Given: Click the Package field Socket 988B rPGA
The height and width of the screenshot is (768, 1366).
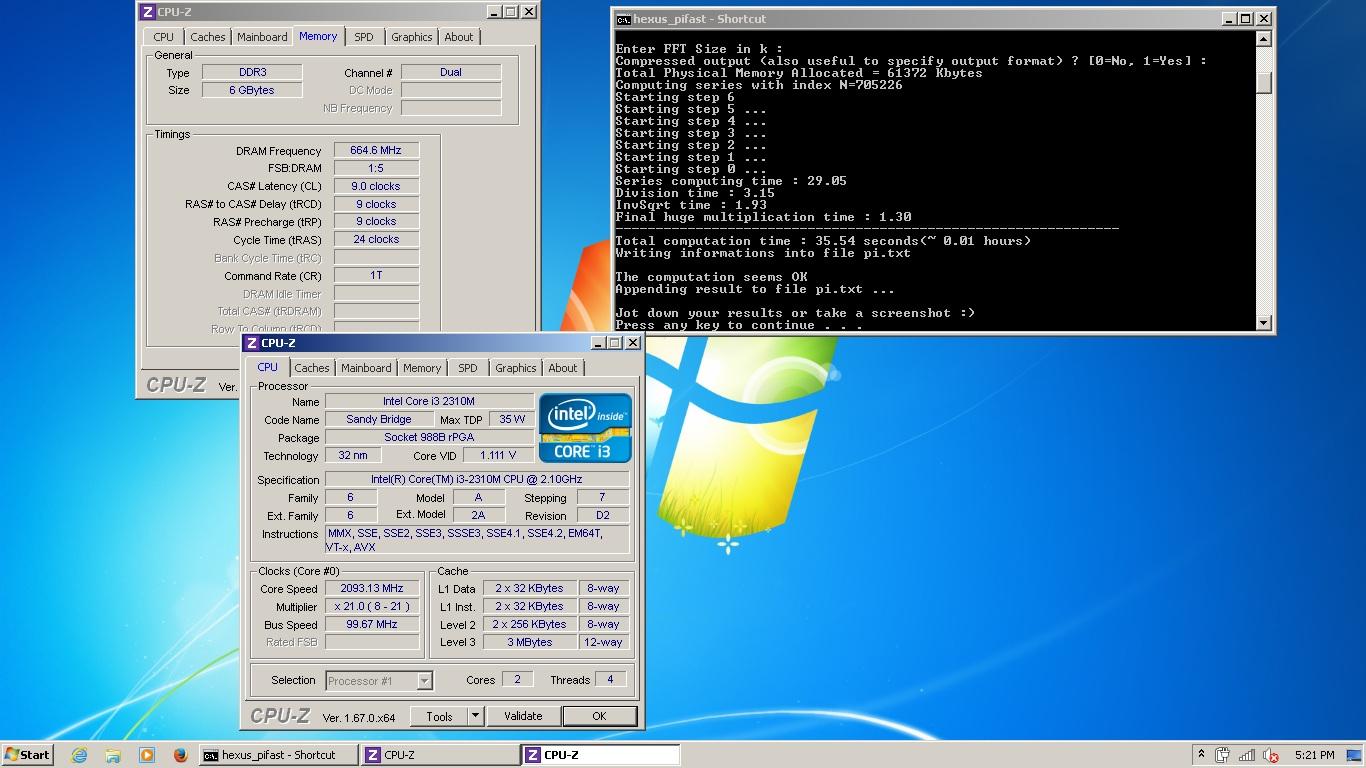Looking at the screenshot, I should point(429,437).
